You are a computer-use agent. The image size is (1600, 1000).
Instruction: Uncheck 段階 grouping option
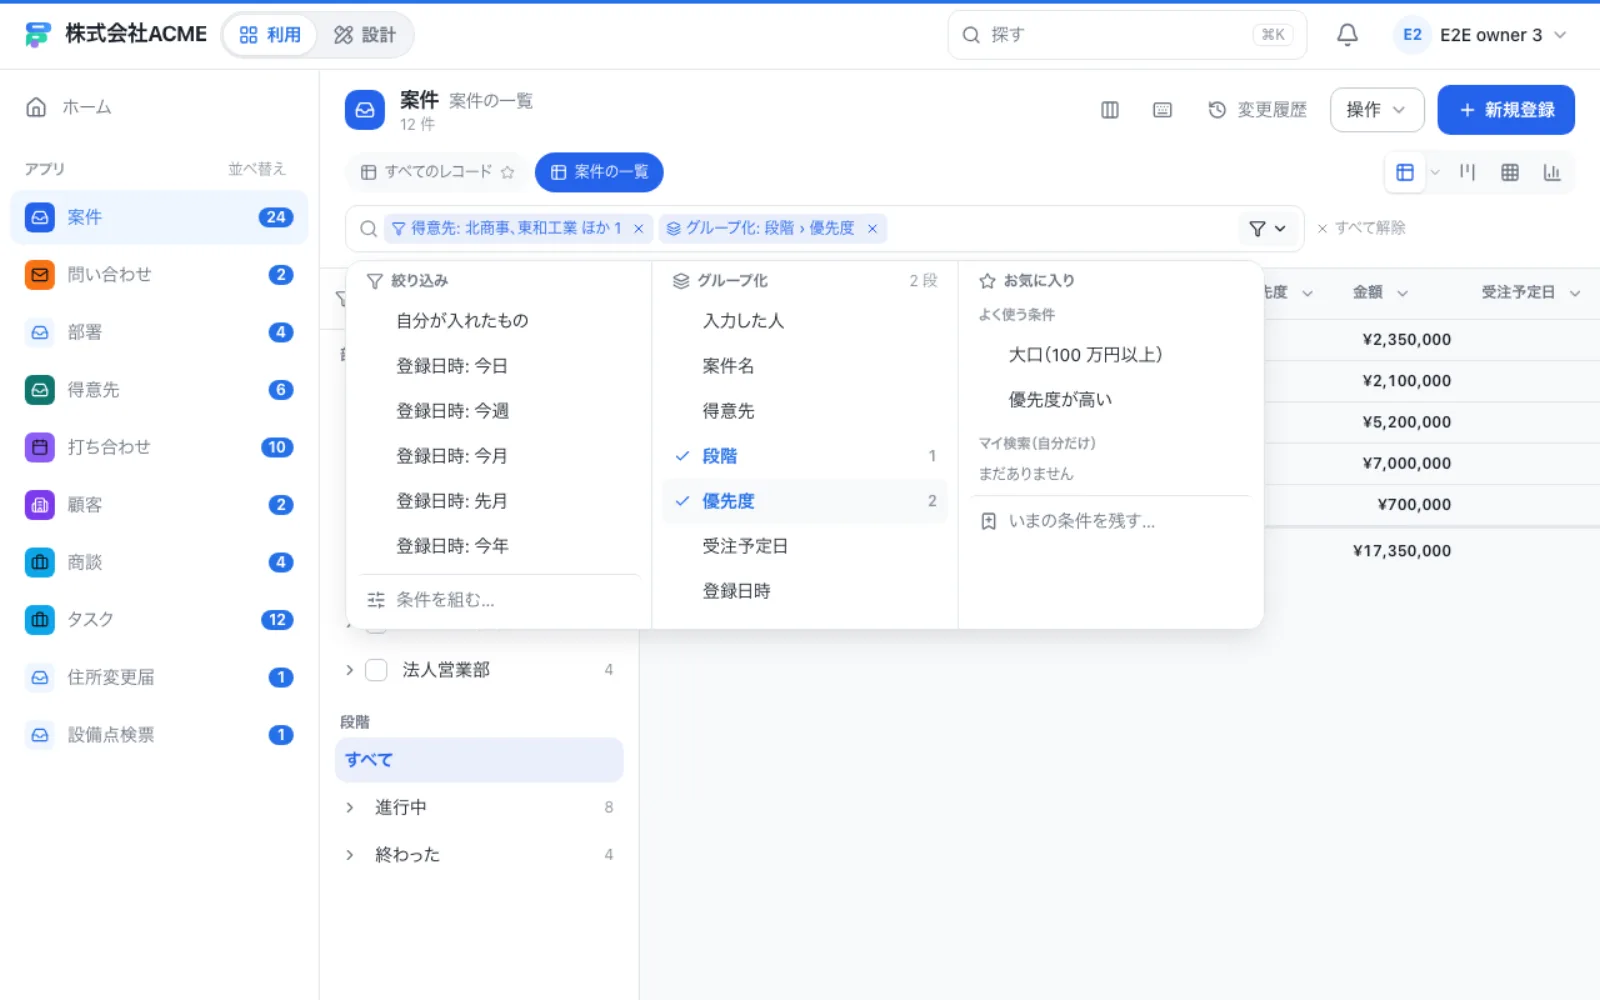[804, 456]
